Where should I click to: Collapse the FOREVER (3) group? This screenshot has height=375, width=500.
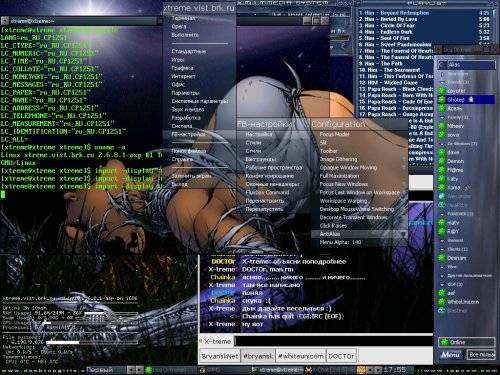[x=442, y=214]
